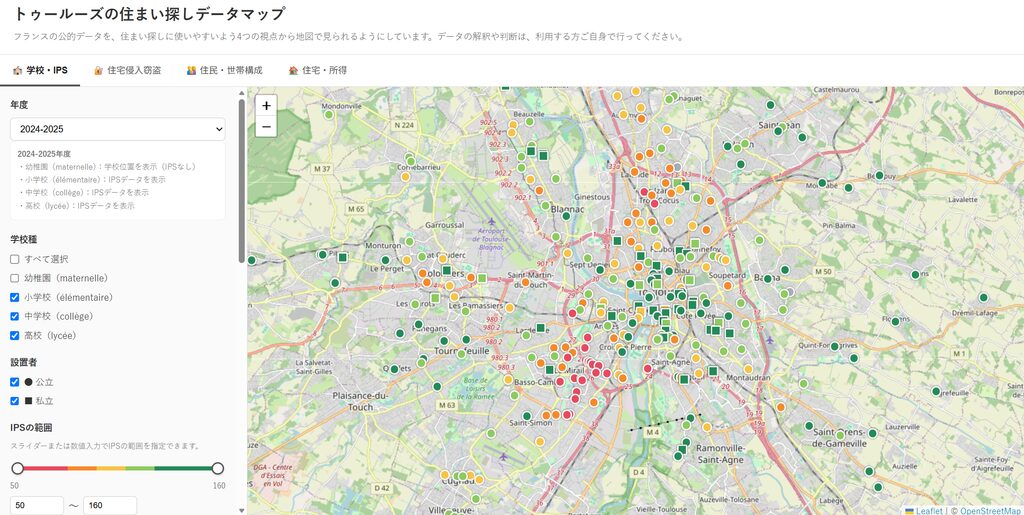Open the 住宅・所得 tab
The image size is (1024, 515).
[317, 70]
